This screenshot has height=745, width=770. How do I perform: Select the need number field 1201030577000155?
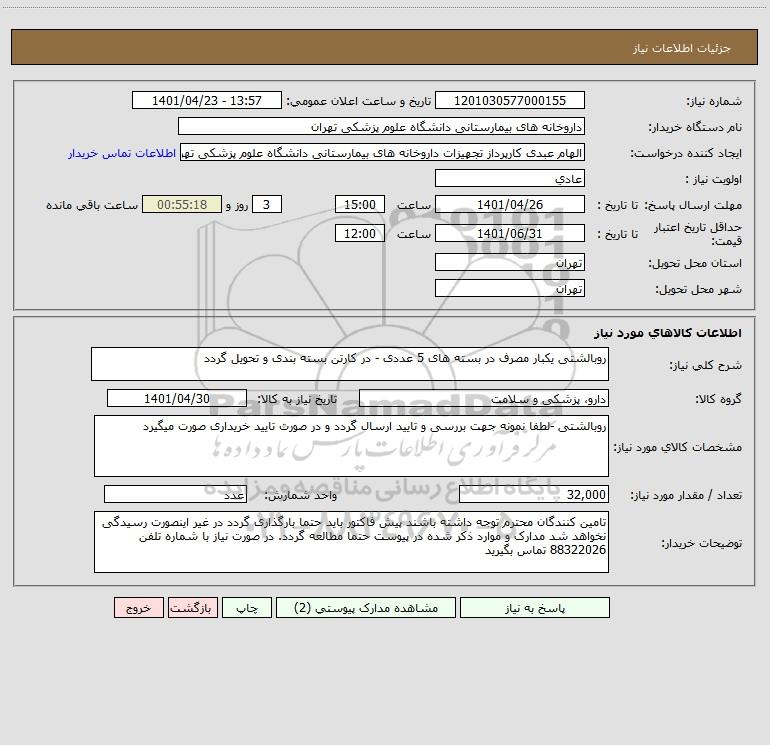click(x=510, y=100)
